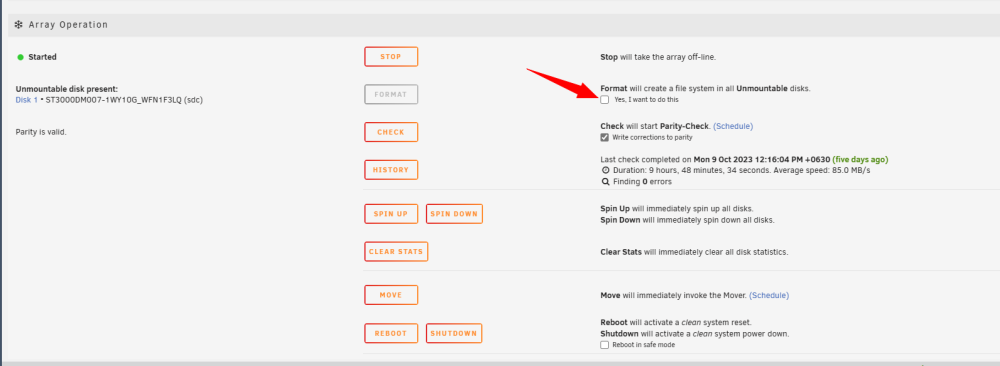Screen dimensions: 1000x366
Task: Click the Array Operation snowflake icon
Action: click(18, 25)
